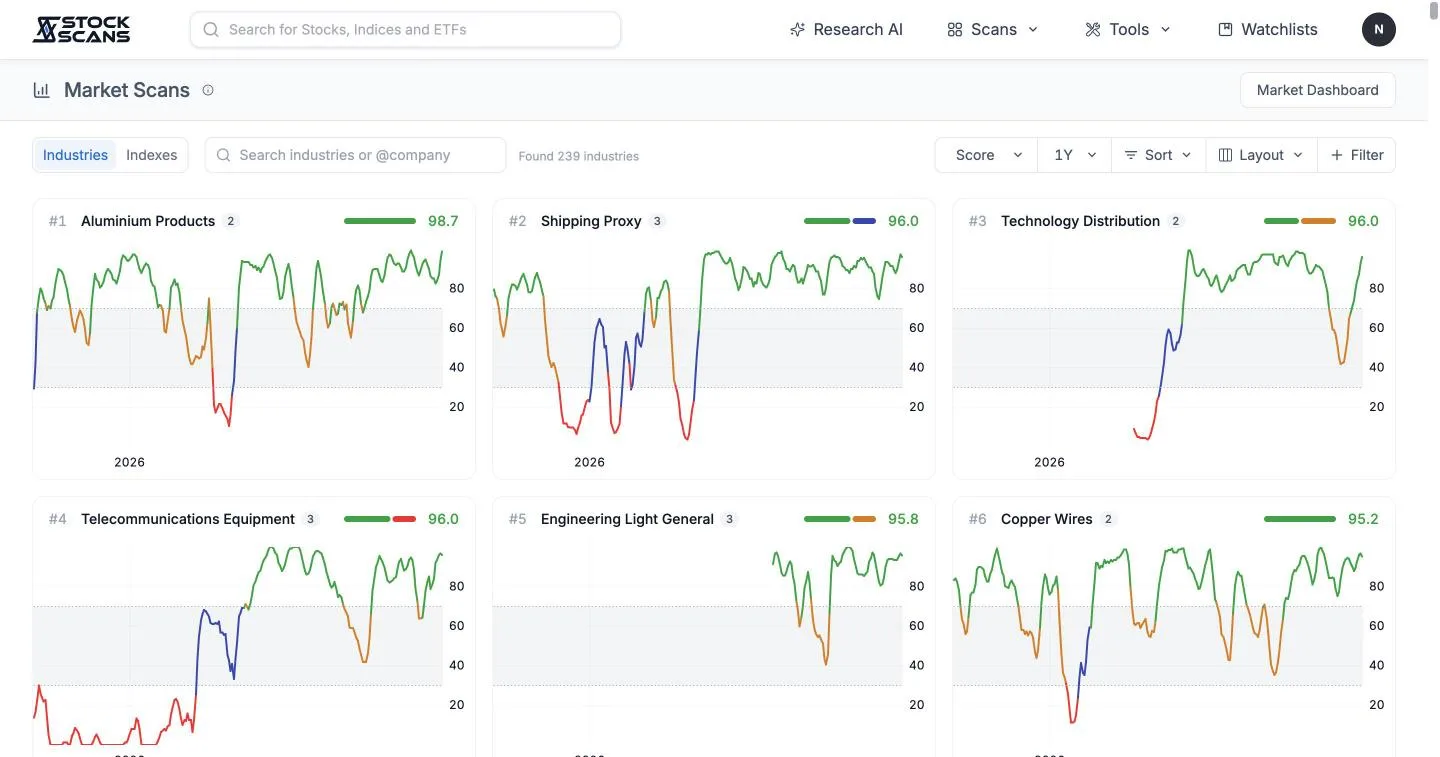Screen dimensions: 1440x757
Task: Open Copper Wires industry title
Action: (1046, 519)
